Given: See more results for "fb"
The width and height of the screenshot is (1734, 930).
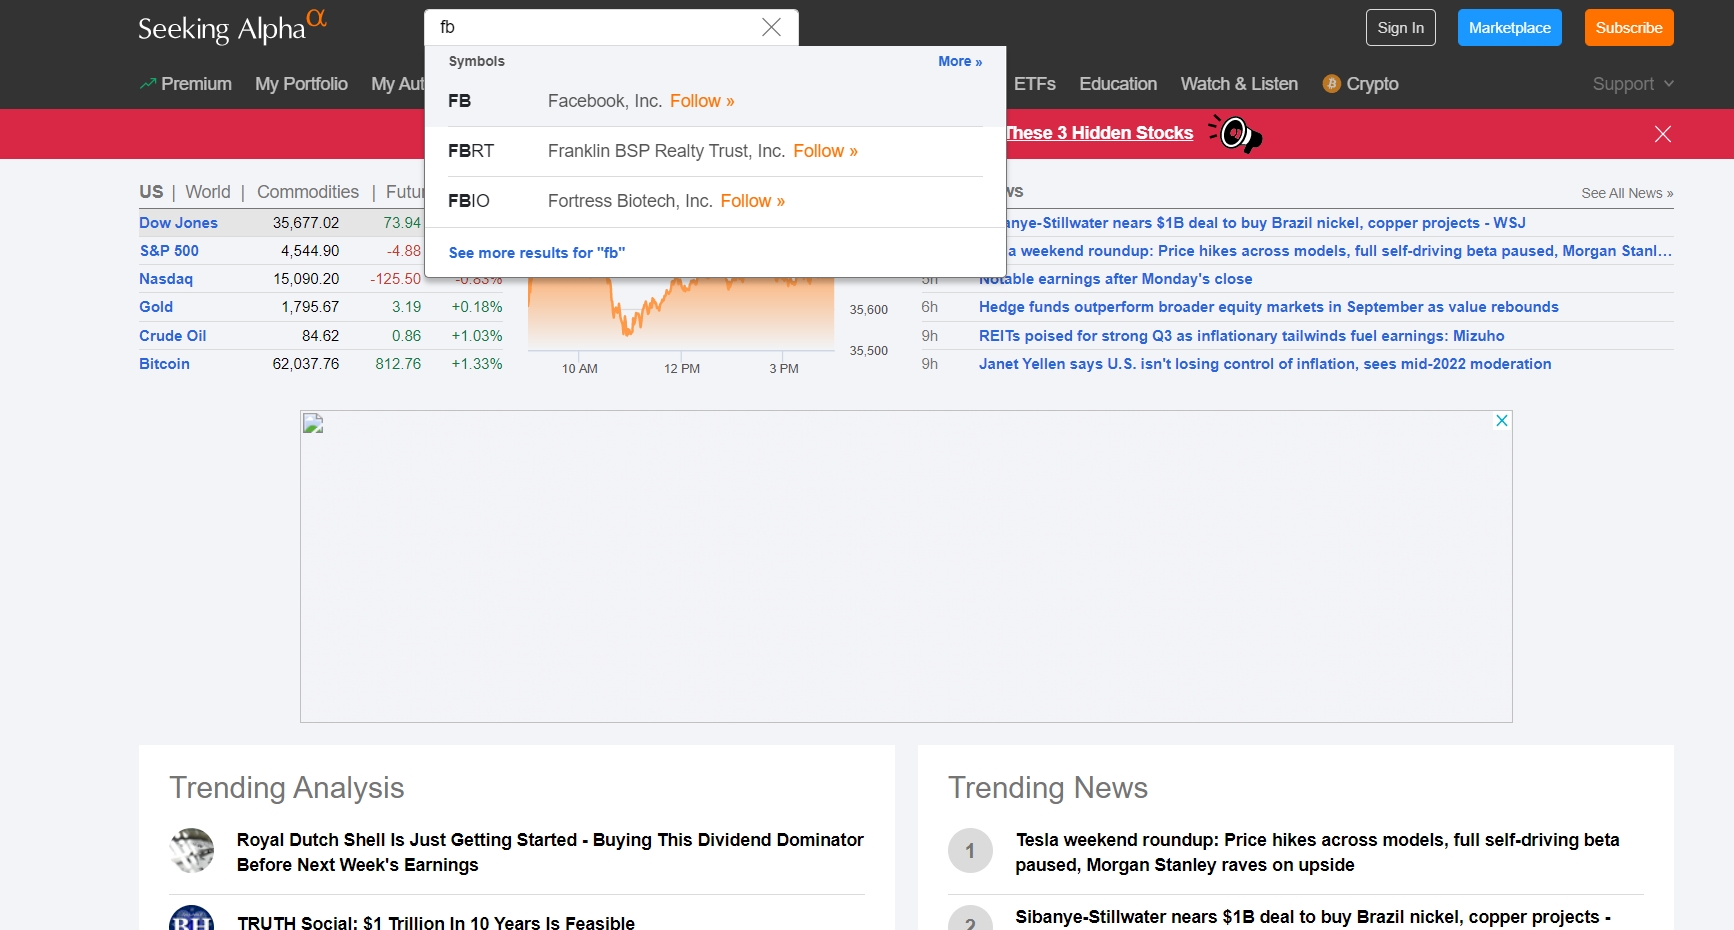Looking at the screenshot, I should (x=537, y=253).
